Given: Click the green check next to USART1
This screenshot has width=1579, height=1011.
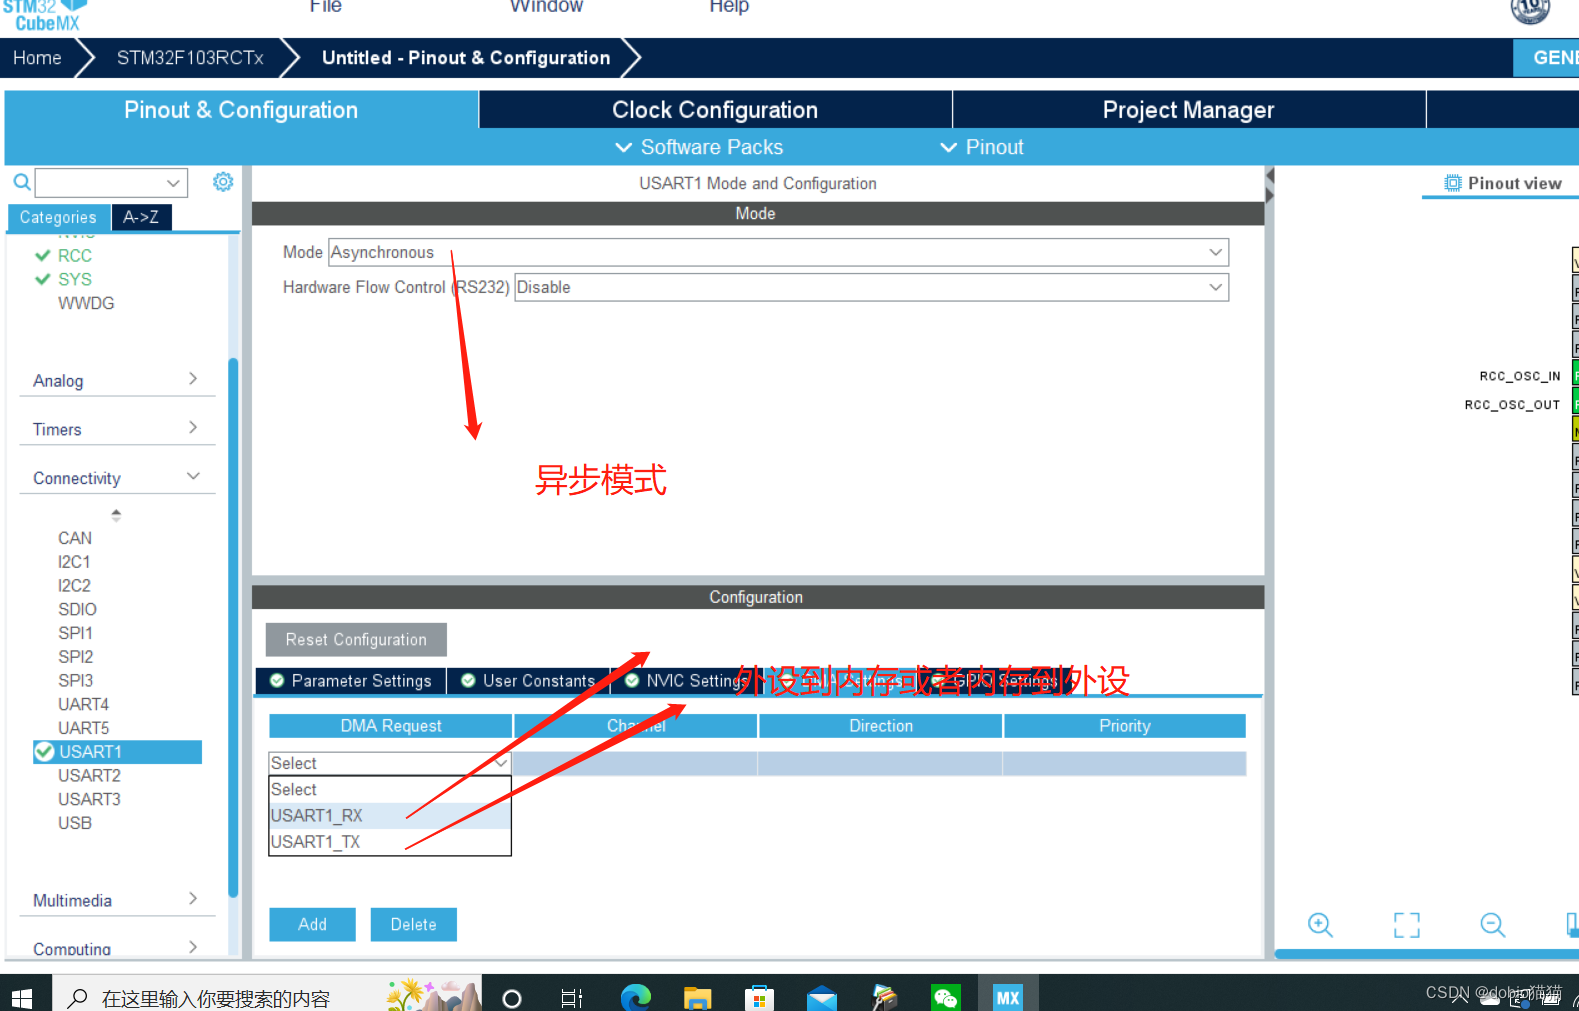Looking at the screenshot, I should point(44,751).
